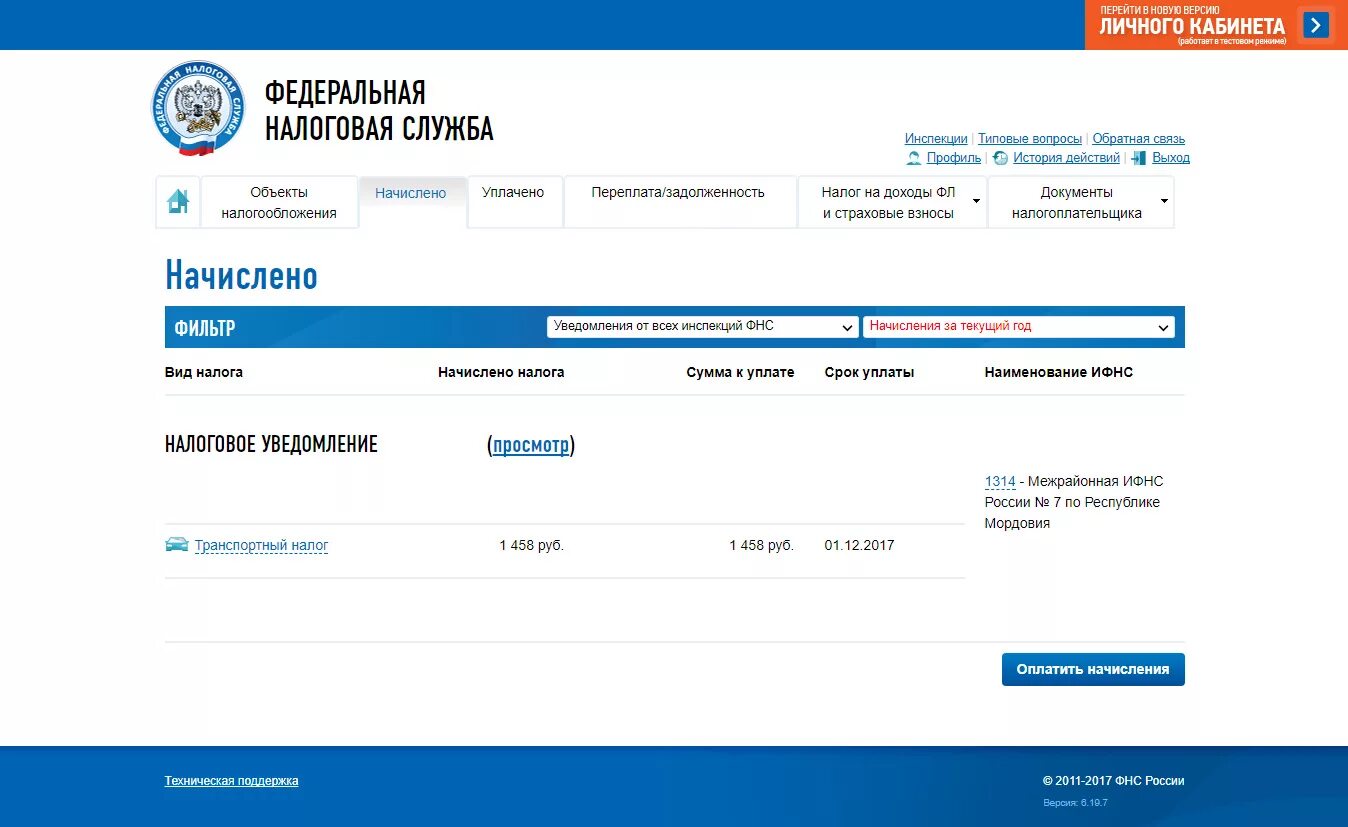Open the Типовые вопросы link
Image resolution: width=1348 pixels, height=827 pixels.
coord(1030,139)
